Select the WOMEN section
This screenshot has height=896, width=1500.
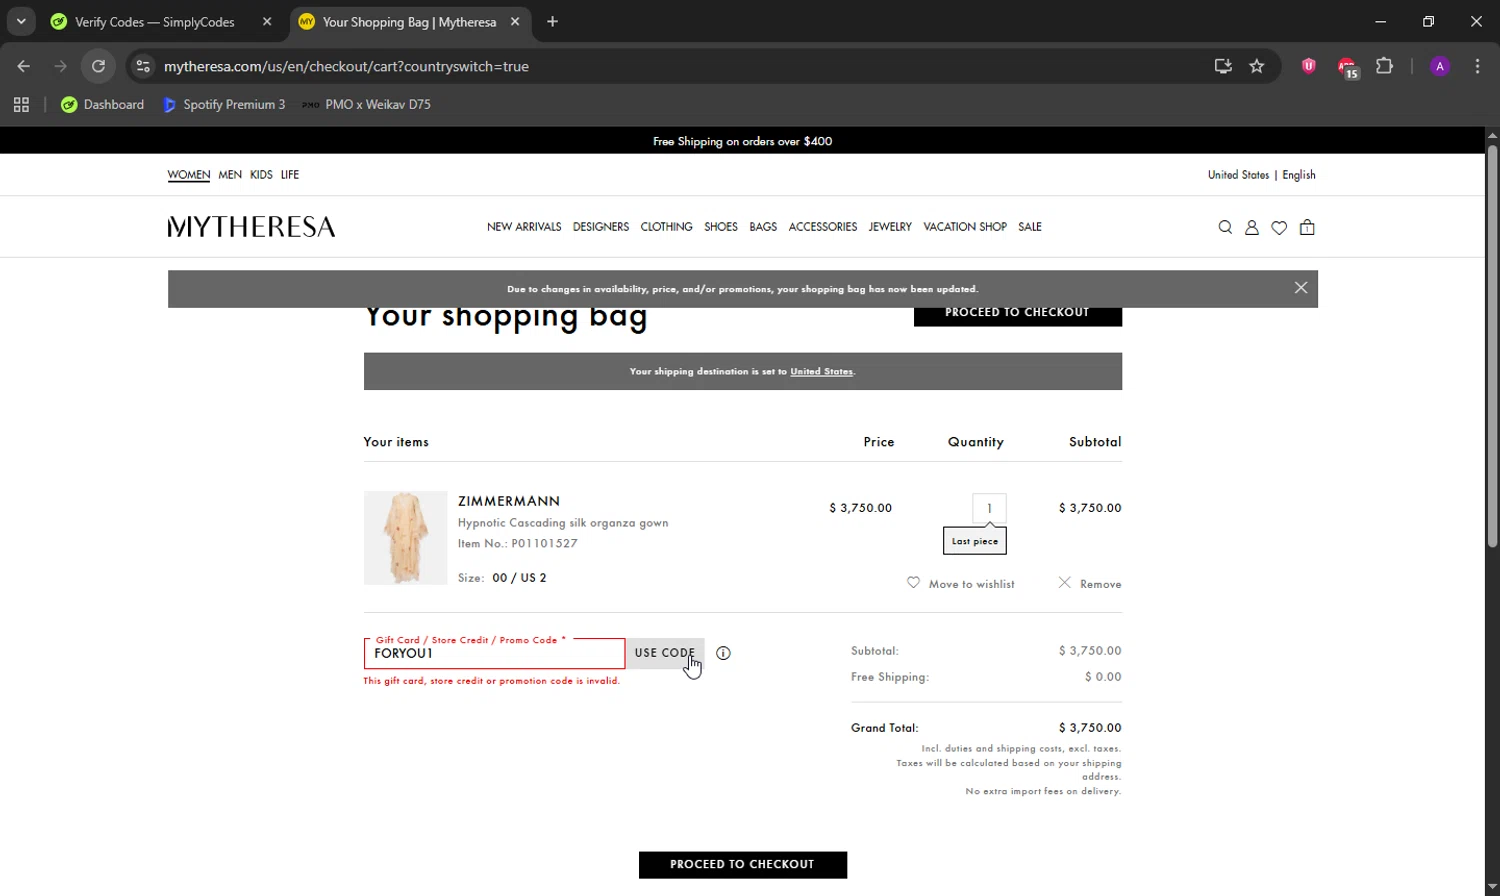tap(188, 174)
